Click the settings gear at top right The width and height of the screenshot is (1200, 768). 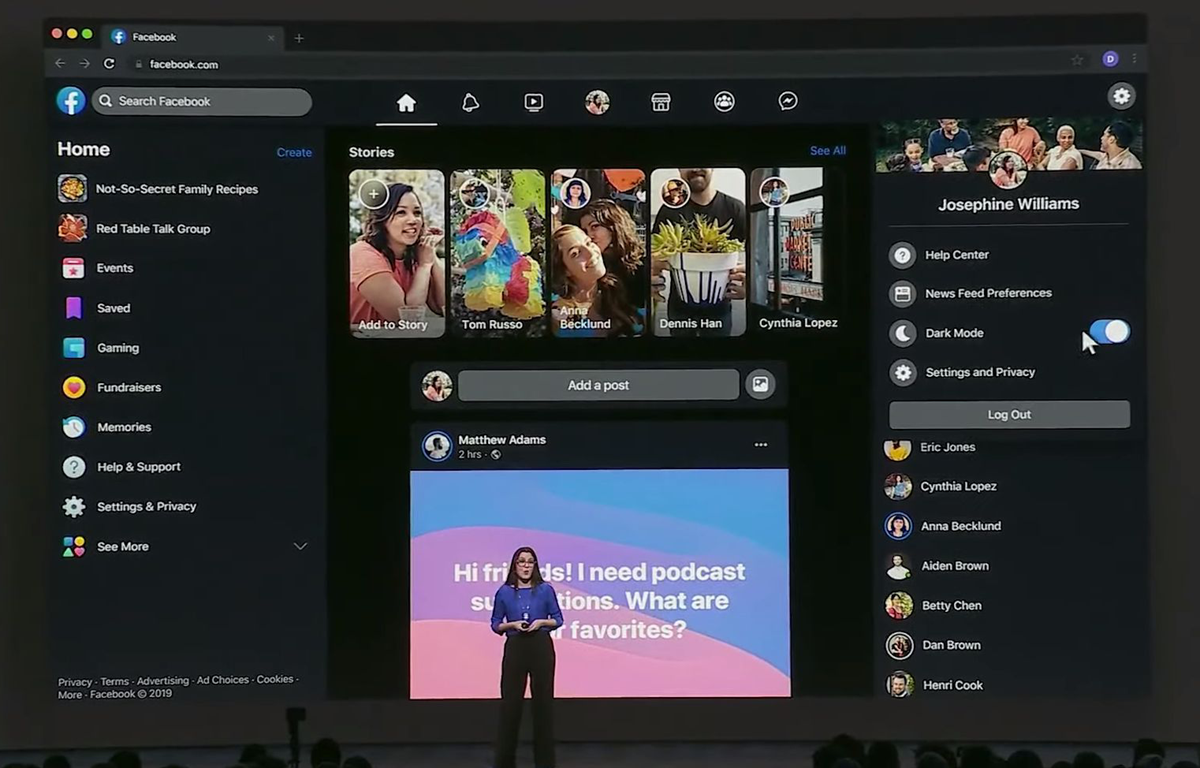pyautogui.click(x=1122, y=96)
